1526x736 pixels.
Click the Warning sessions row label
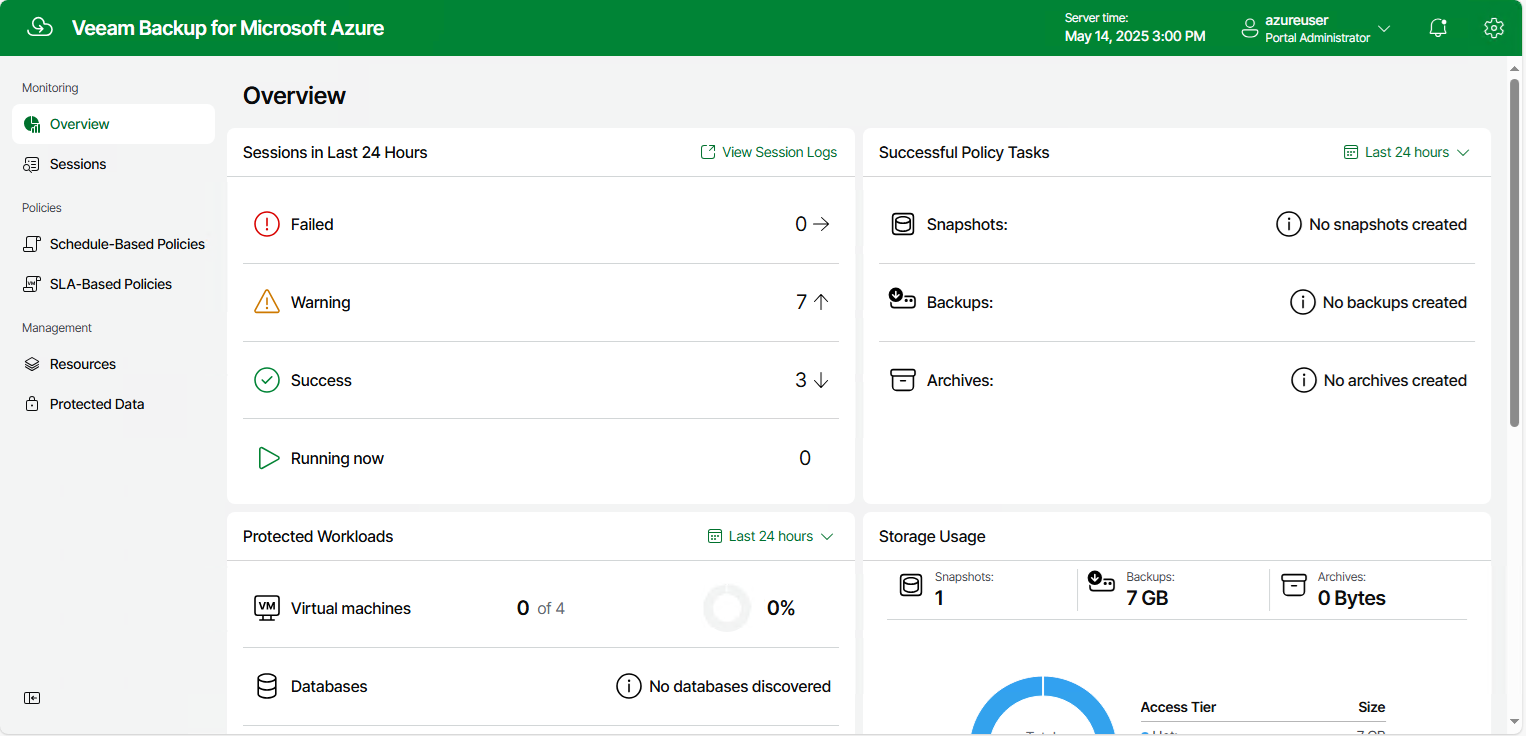[320, 302]
